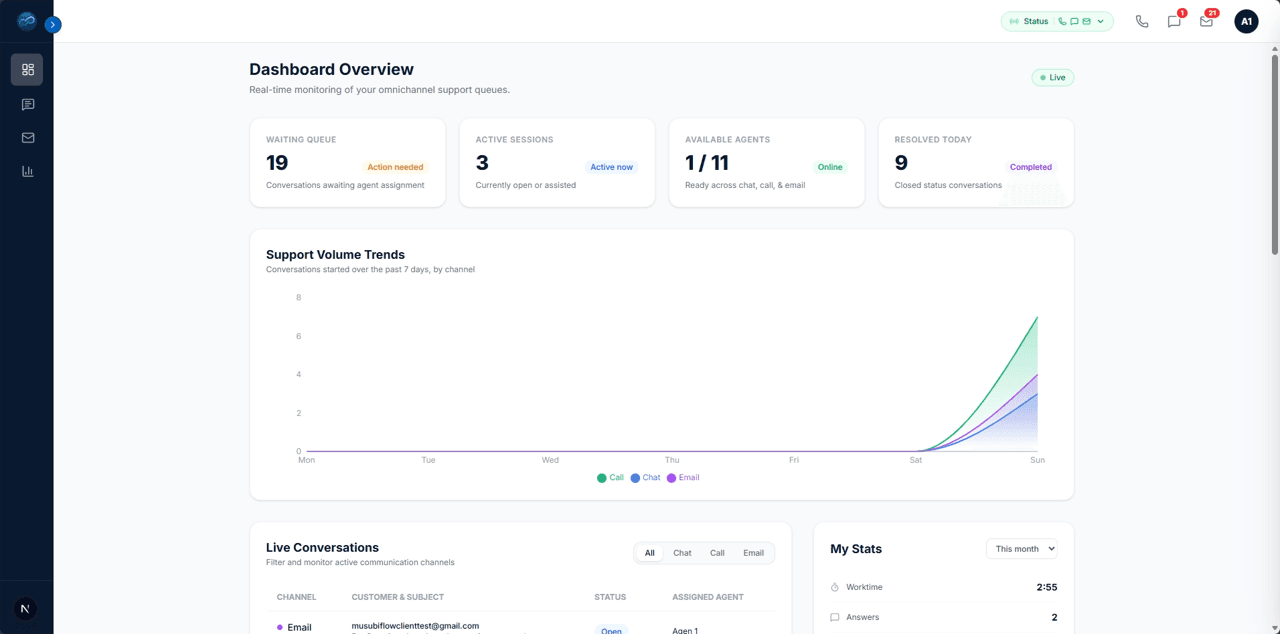
Task: Open the This month period dropdown
Action: coord(1022,549)
